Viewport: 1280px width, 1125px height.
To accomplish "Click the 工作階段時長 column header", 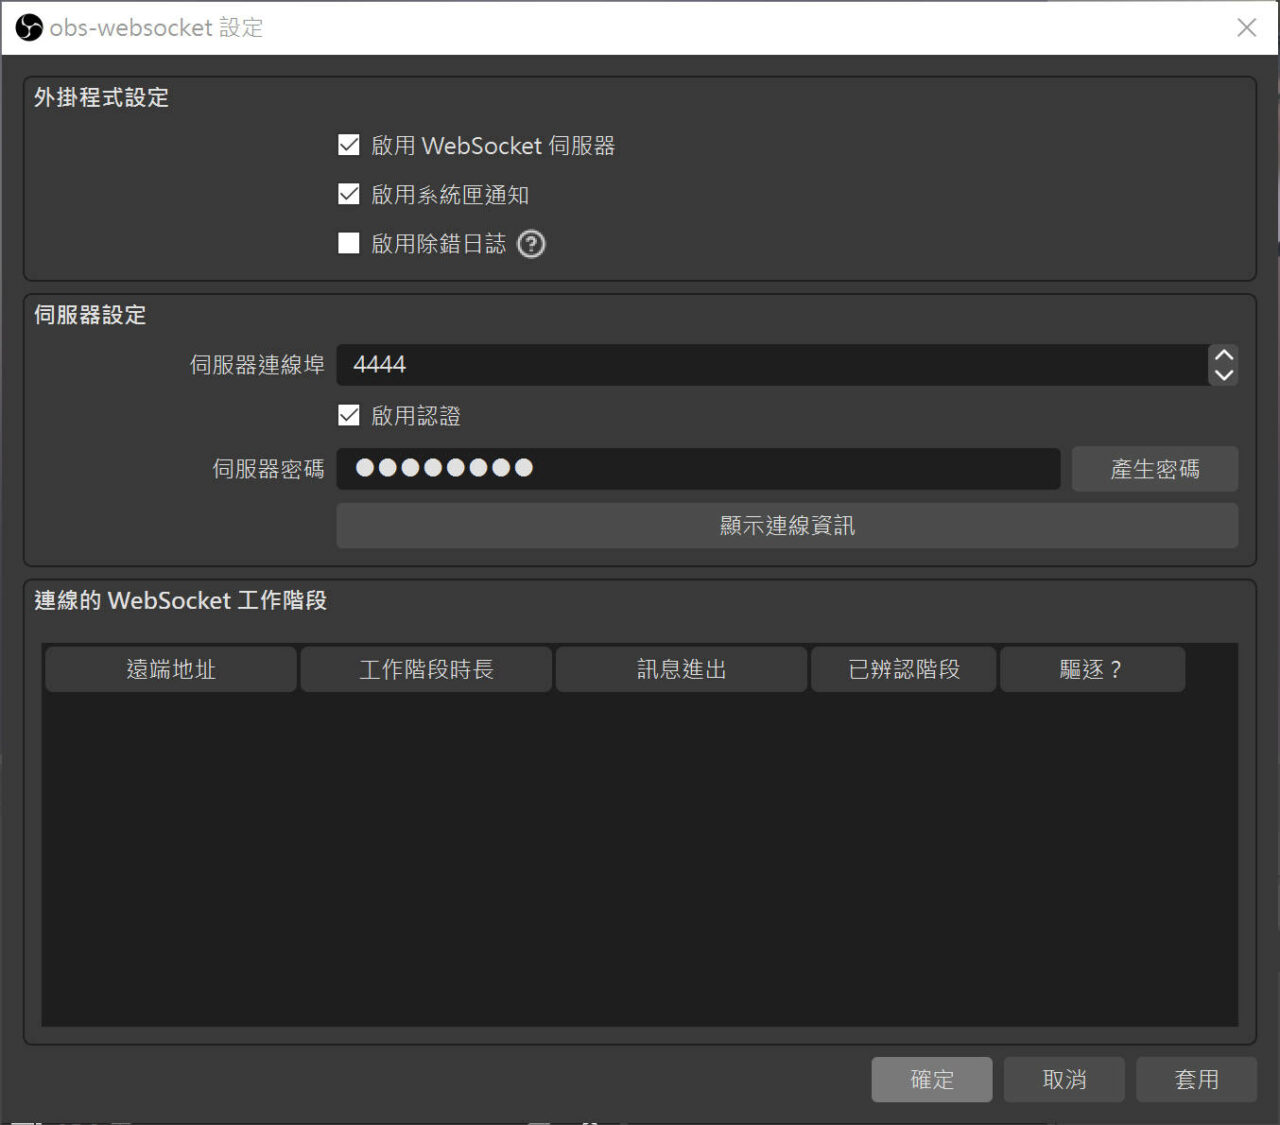I will click(x=425, y=669).
